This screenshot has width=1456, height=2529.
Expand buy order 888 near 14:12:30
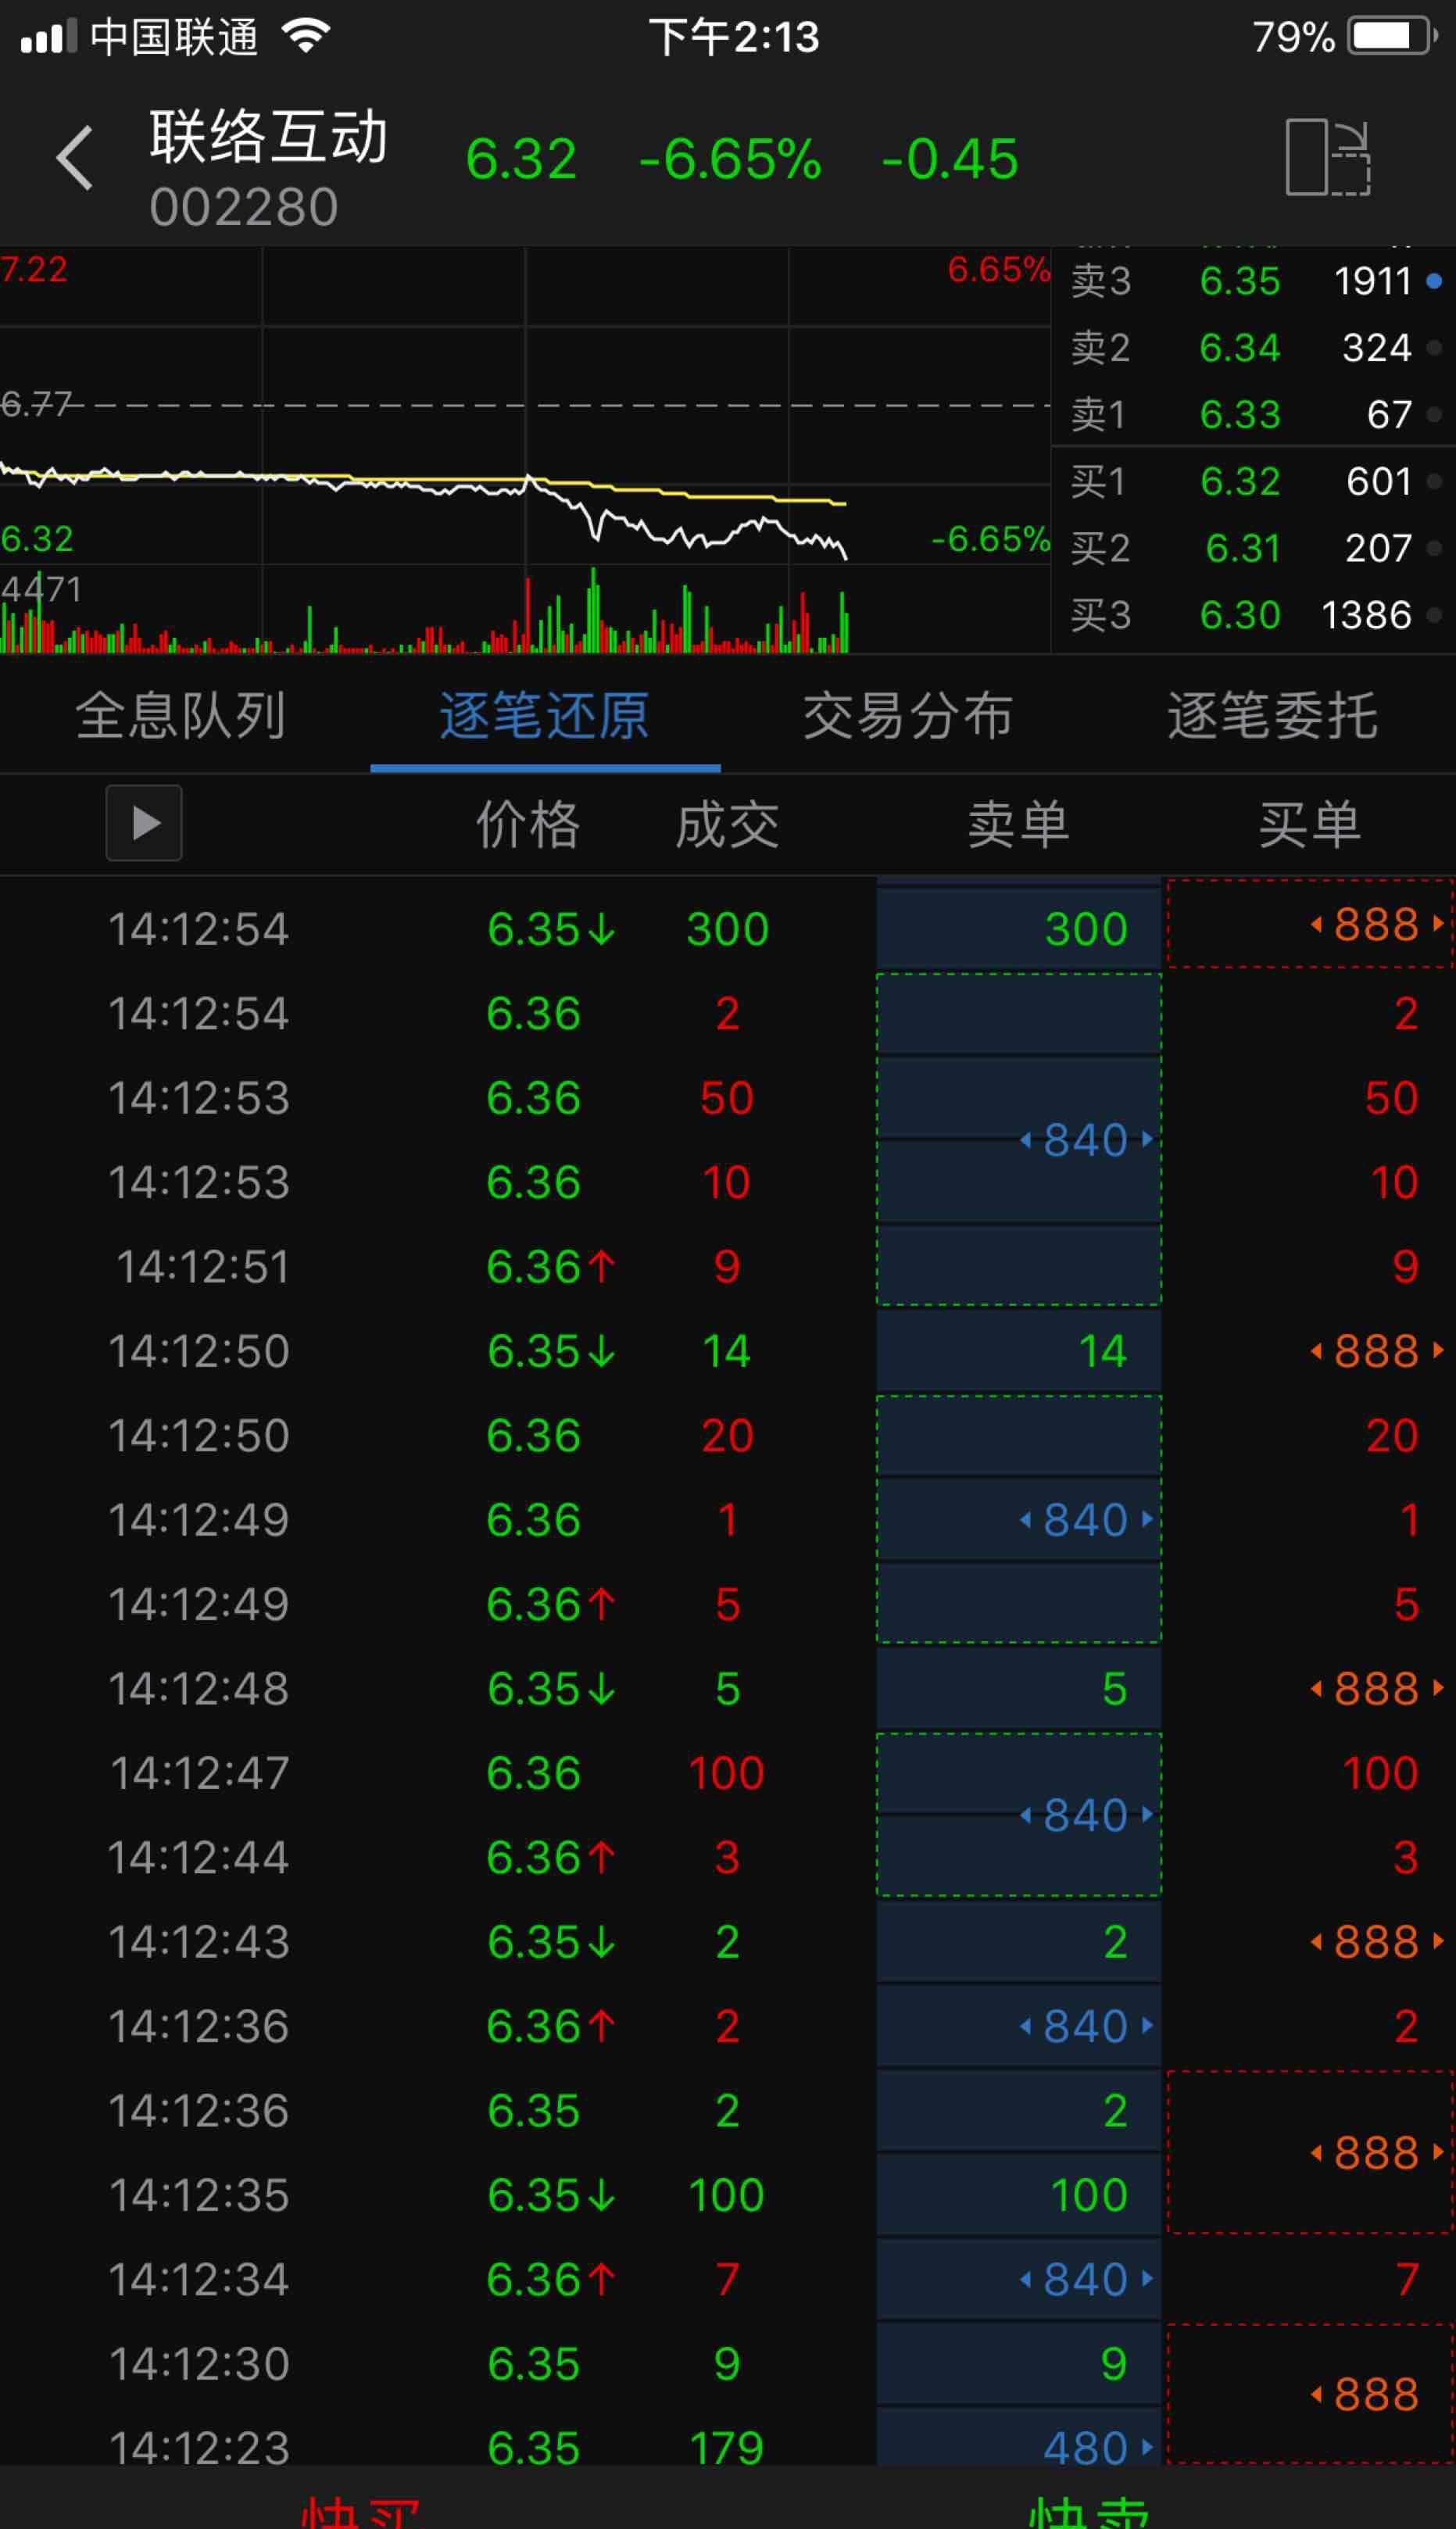[1366, 2395]
